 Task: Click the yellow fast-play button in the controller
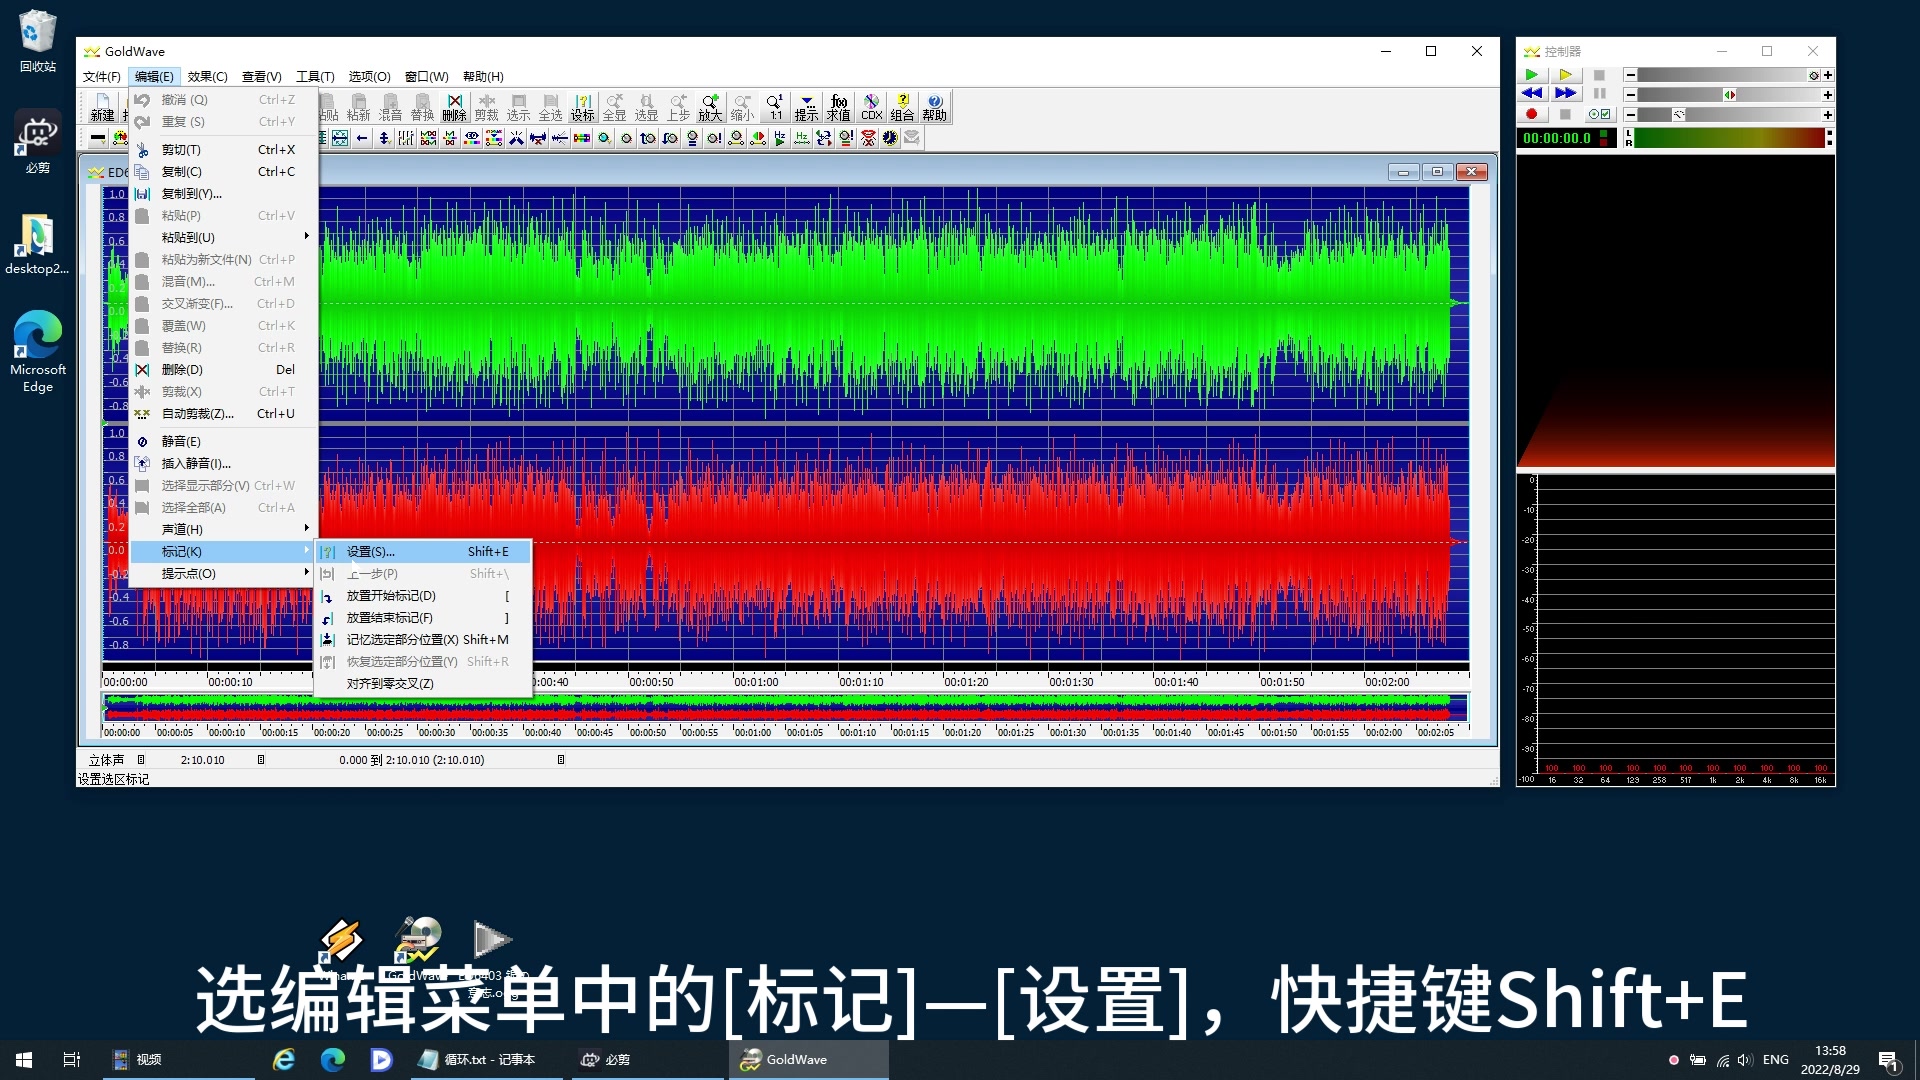(1567, 75)
